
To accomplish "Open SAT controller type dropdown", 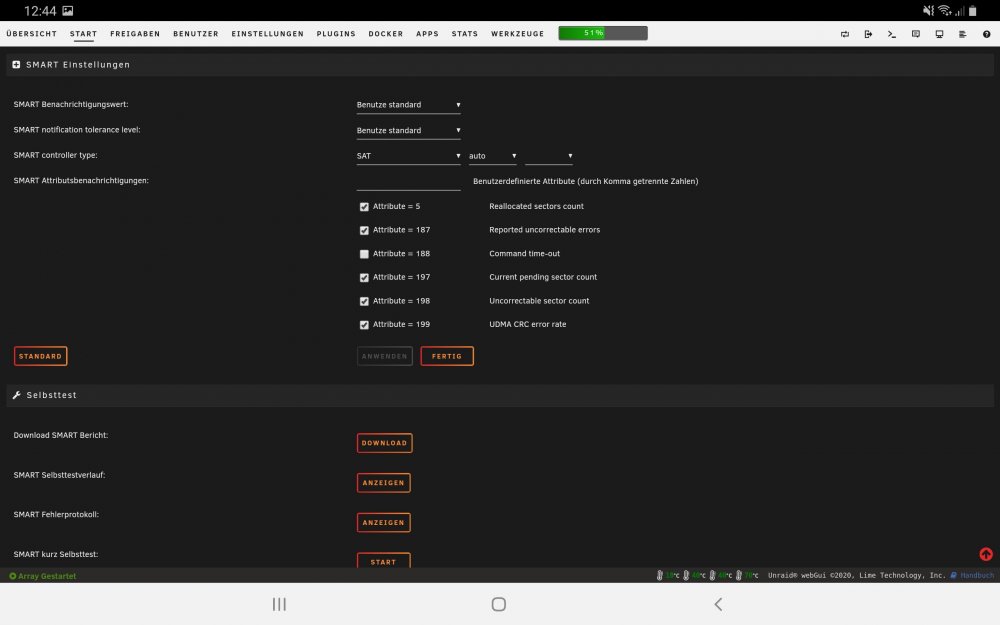I will (408, 156).
